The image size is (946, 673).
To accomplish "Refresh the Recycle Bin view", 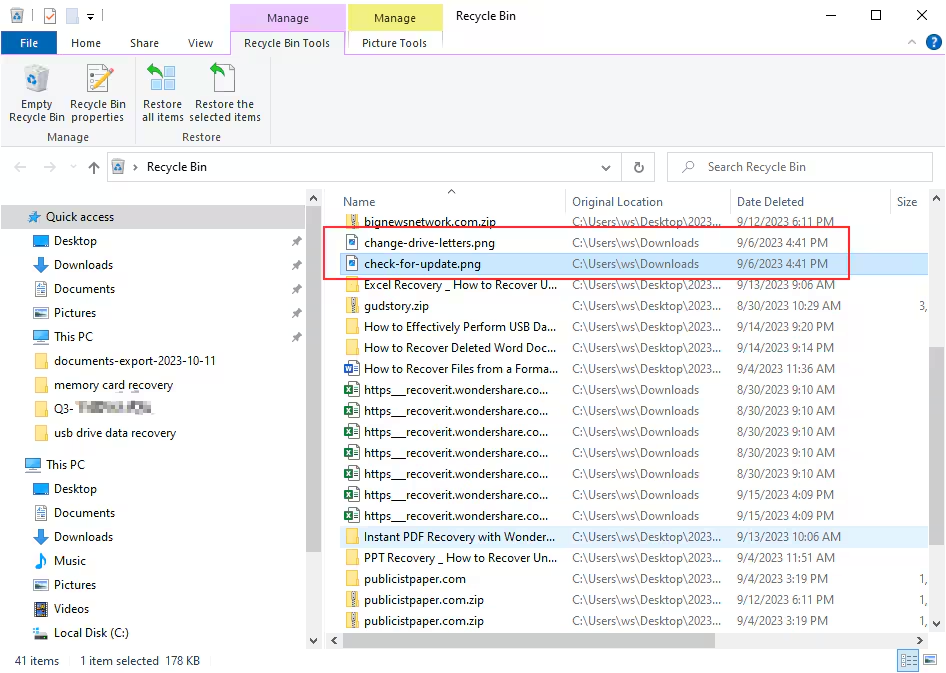I will click(x=639, y=167).
